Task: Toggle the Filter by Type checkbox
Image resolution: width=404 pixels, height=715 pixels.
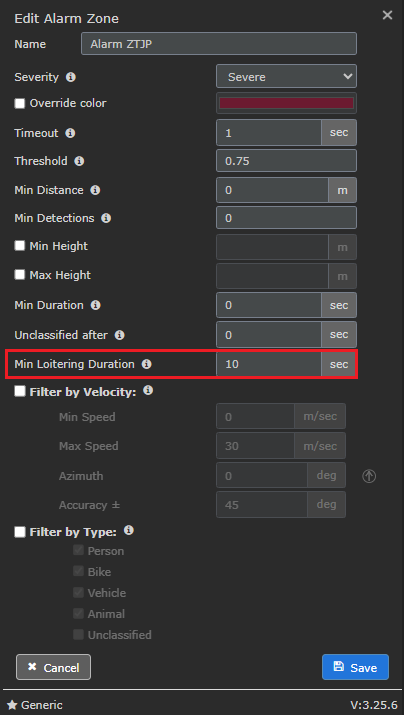Action: point(20,532)
